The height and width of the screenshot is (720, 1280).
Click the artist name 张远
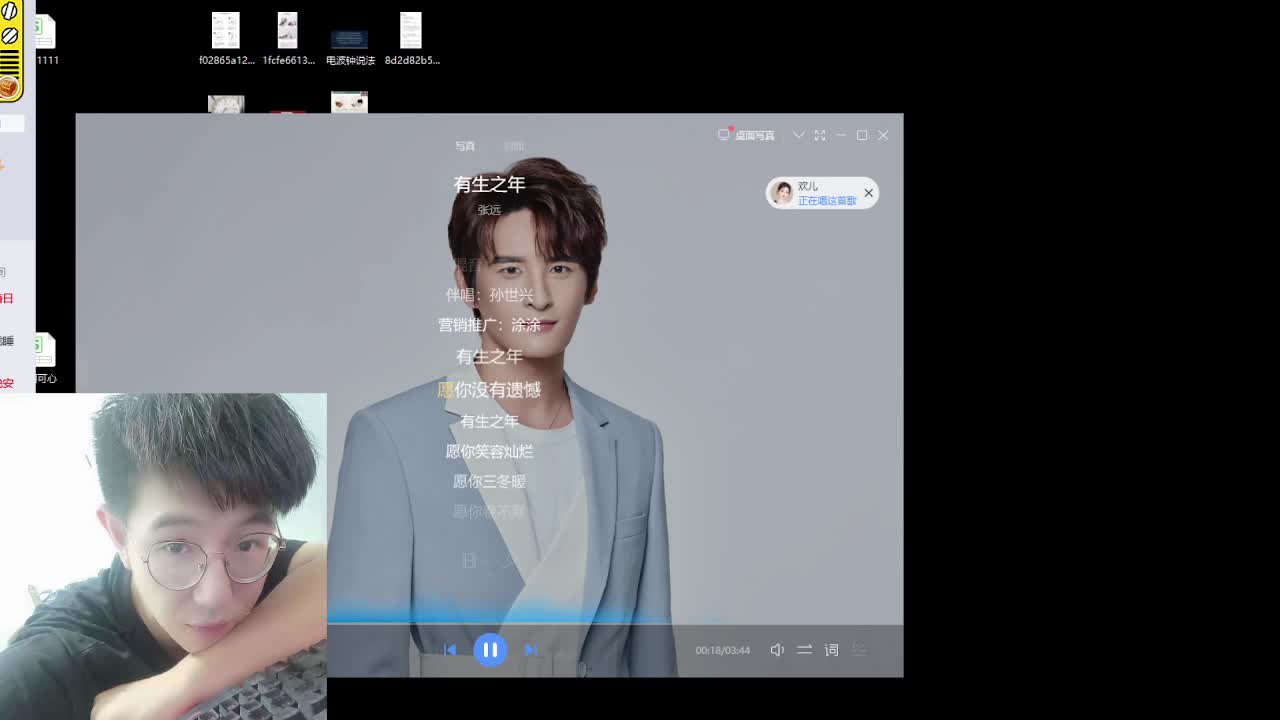(489, 210)
